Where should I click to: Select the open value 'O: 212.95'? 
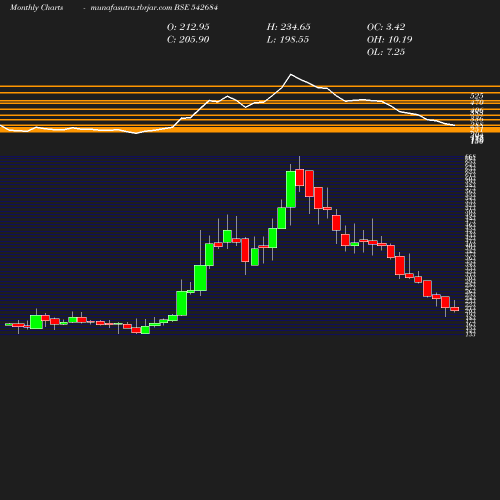coord(188,27)
